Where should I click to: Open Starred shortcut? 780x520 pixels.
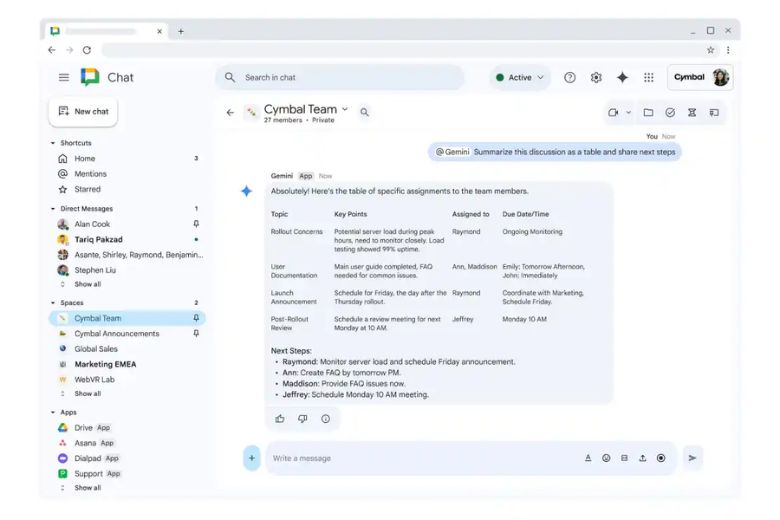pos(127,189)
